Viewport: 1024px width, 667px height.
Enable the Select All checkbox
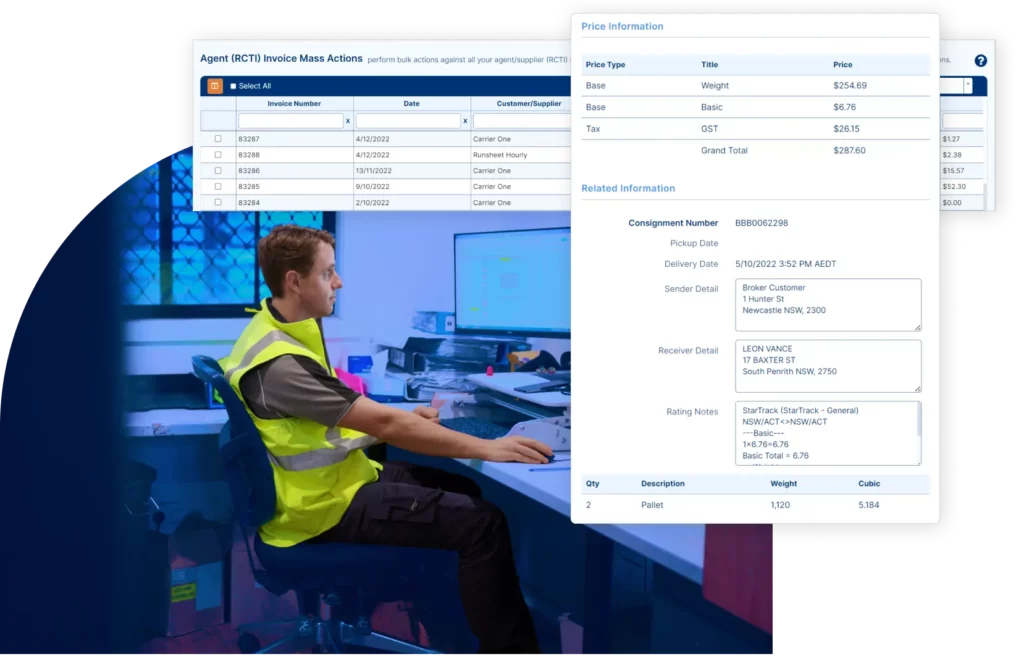click(x=235, y=88)
